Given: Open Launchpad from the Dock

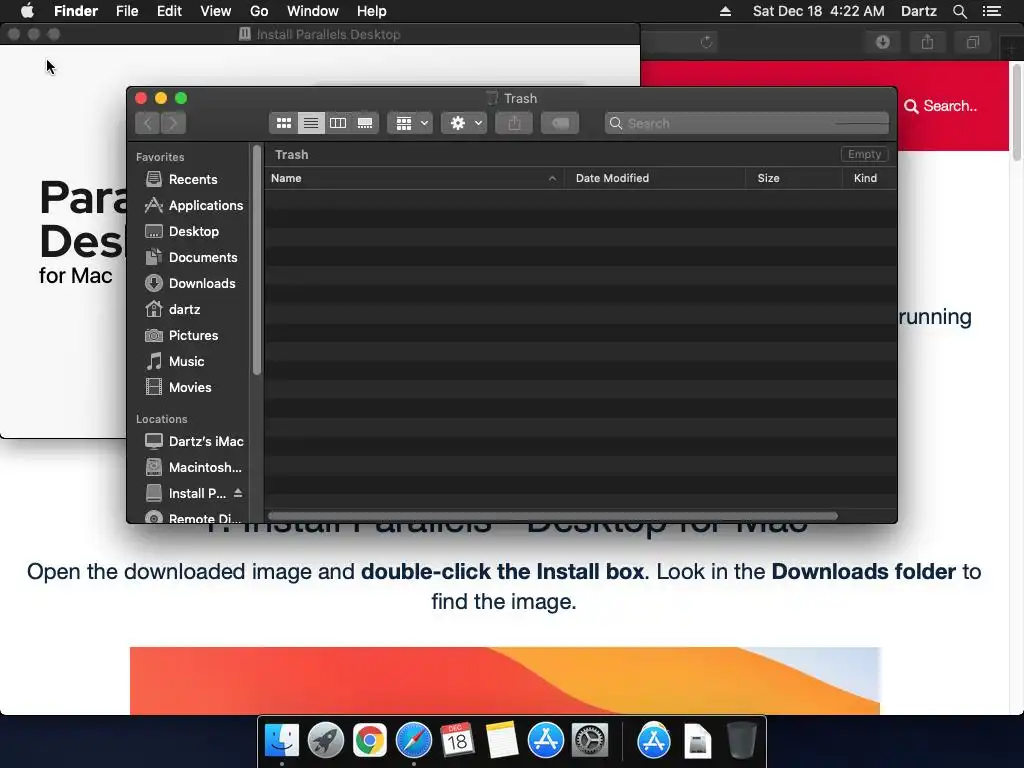Looking at the screenshot, I should click(325, 741).
